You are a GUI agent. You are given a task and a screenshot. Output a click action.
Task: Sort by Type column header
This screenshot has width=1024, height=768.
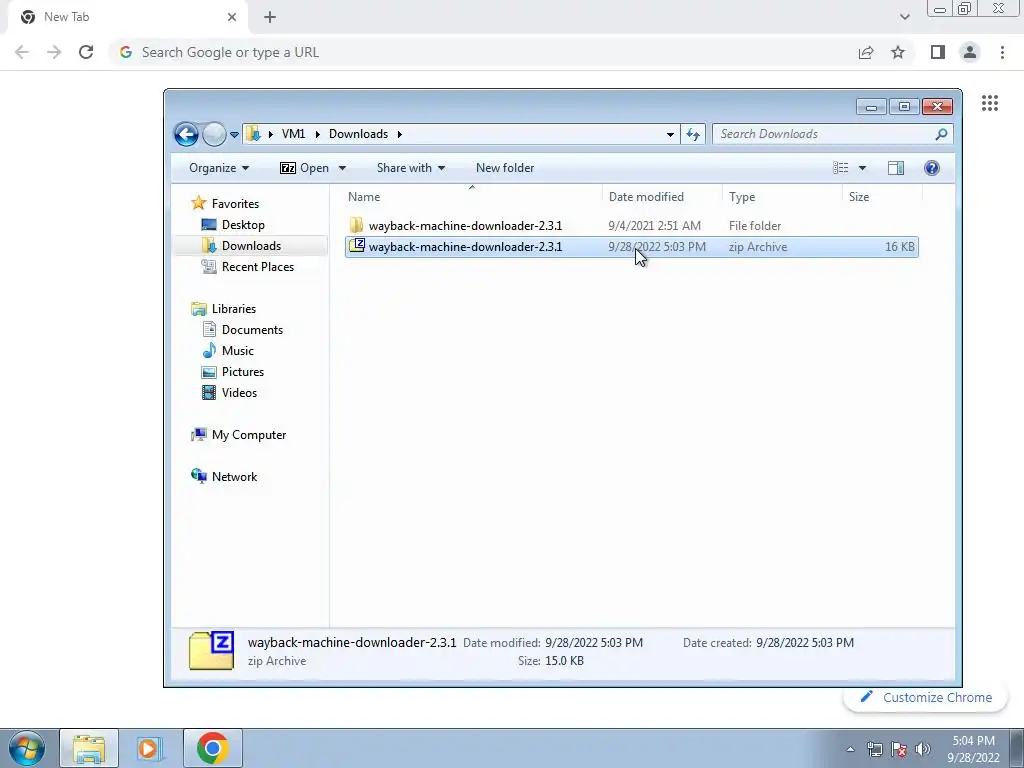coord(782,197)
